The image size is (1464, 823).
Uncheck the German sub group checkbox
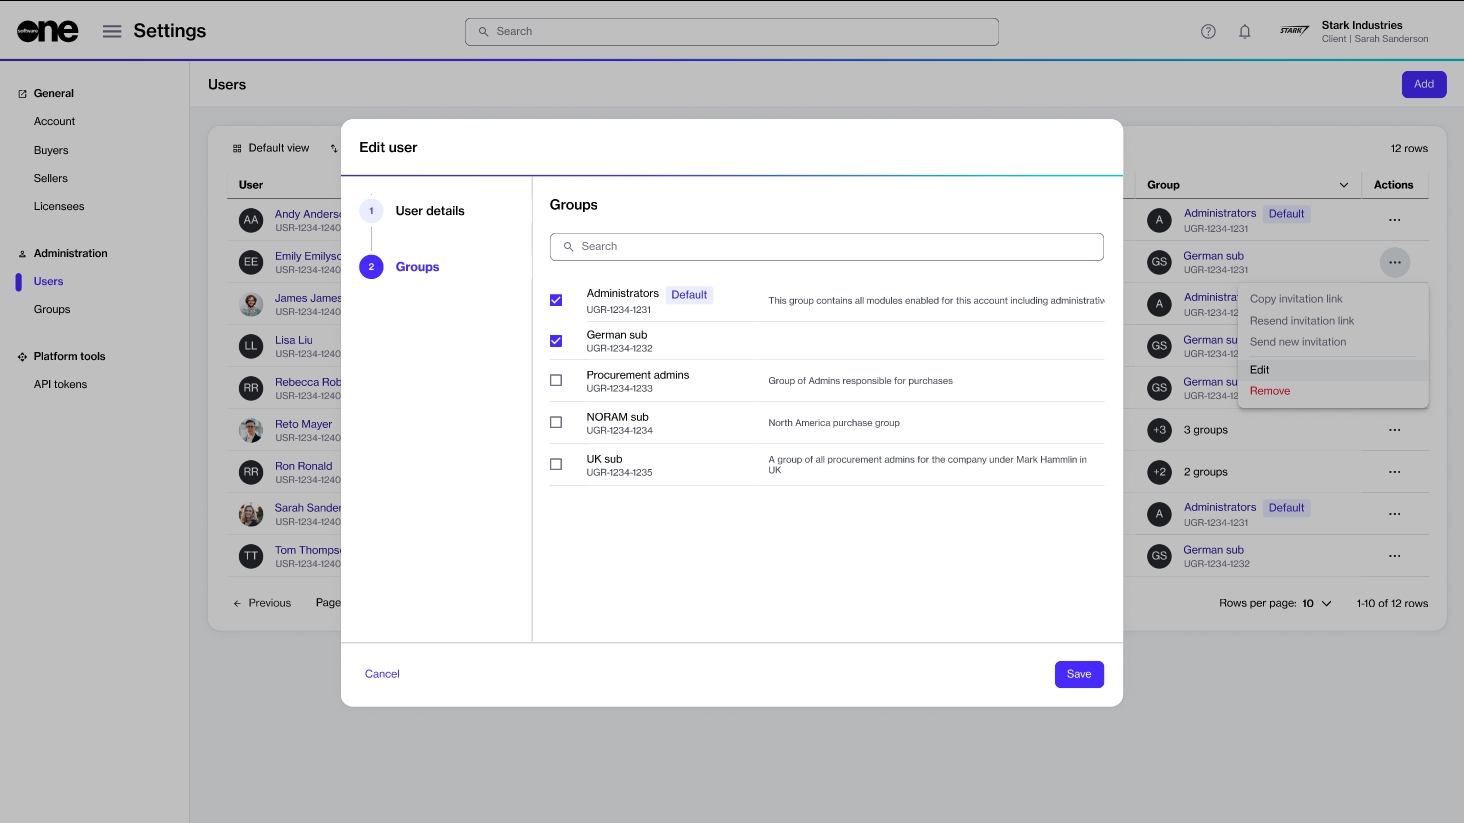[556, 341]
